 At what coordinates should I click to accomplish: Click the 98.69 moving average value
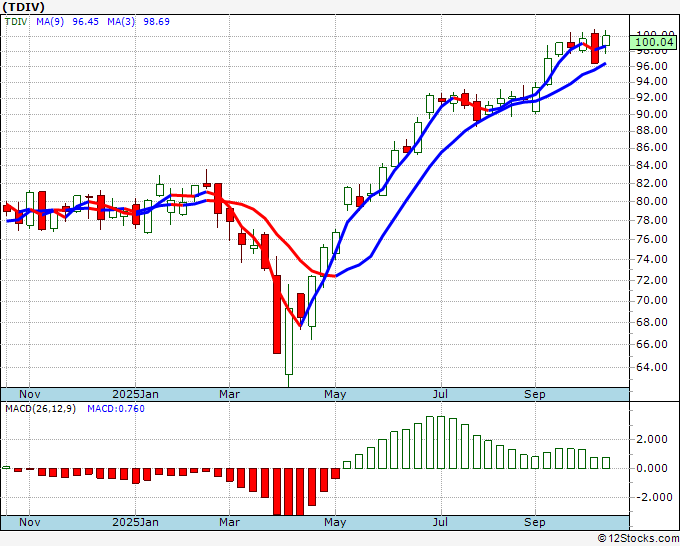[x=157, y=22]
